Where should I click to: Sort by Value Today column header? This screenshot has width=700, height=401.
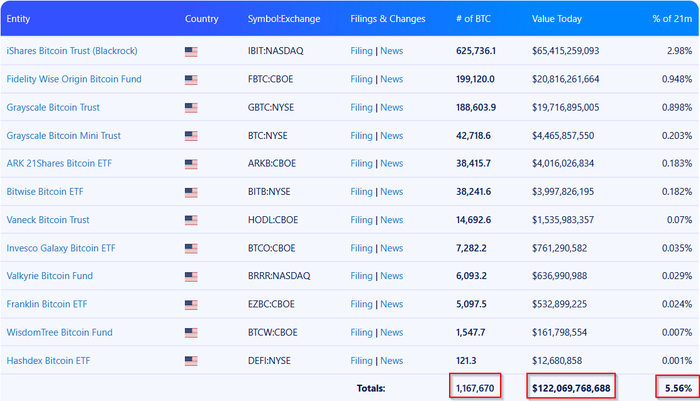click(558, 19)
